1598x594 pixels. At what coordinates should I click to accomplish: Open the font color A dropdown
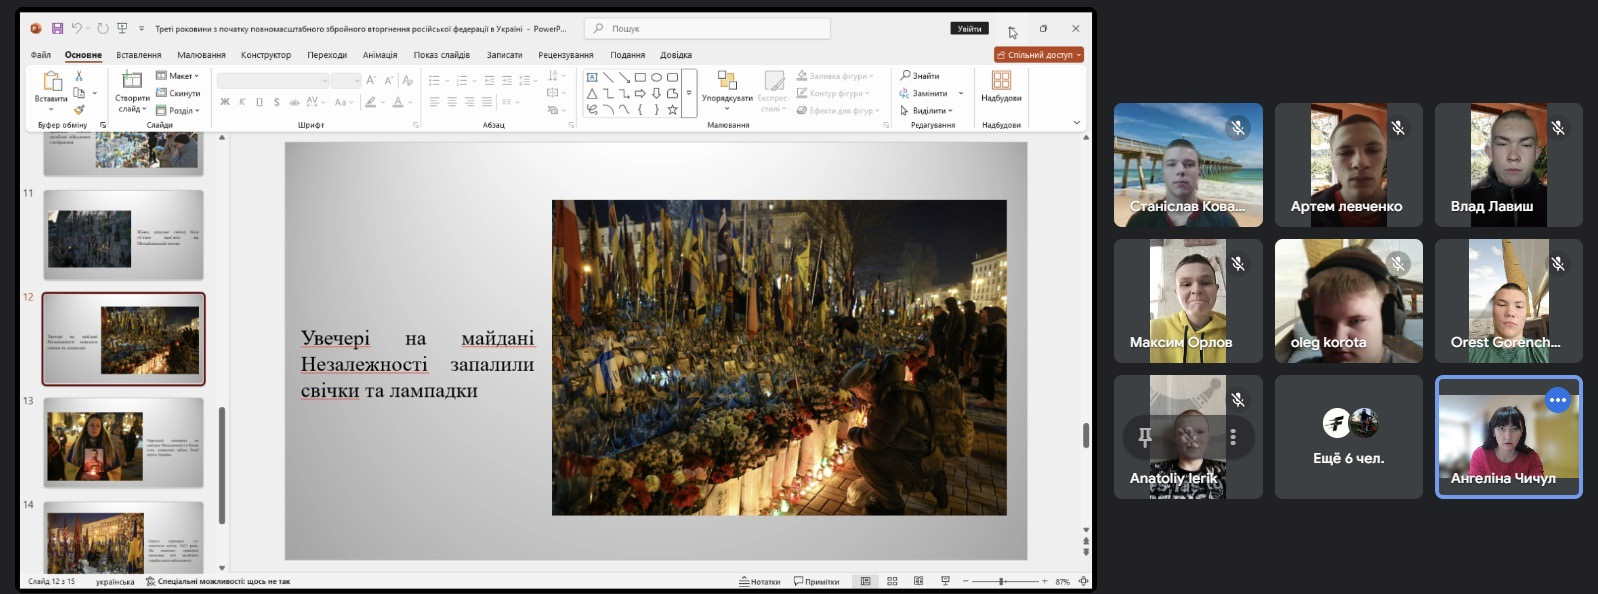(x=410, y=102)
